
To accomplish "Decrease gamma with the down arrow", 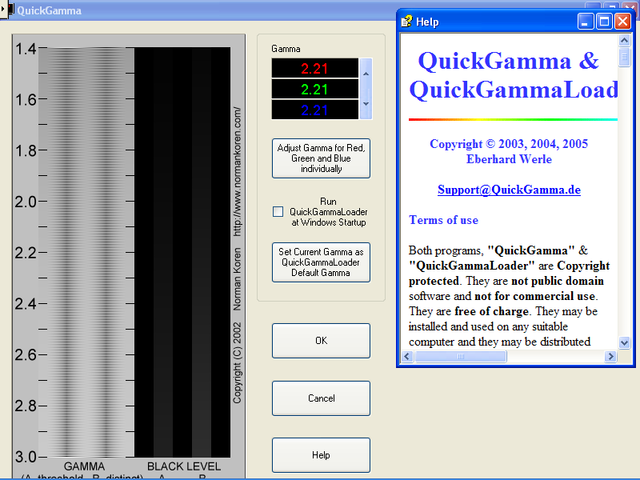I will pos(366,104).
